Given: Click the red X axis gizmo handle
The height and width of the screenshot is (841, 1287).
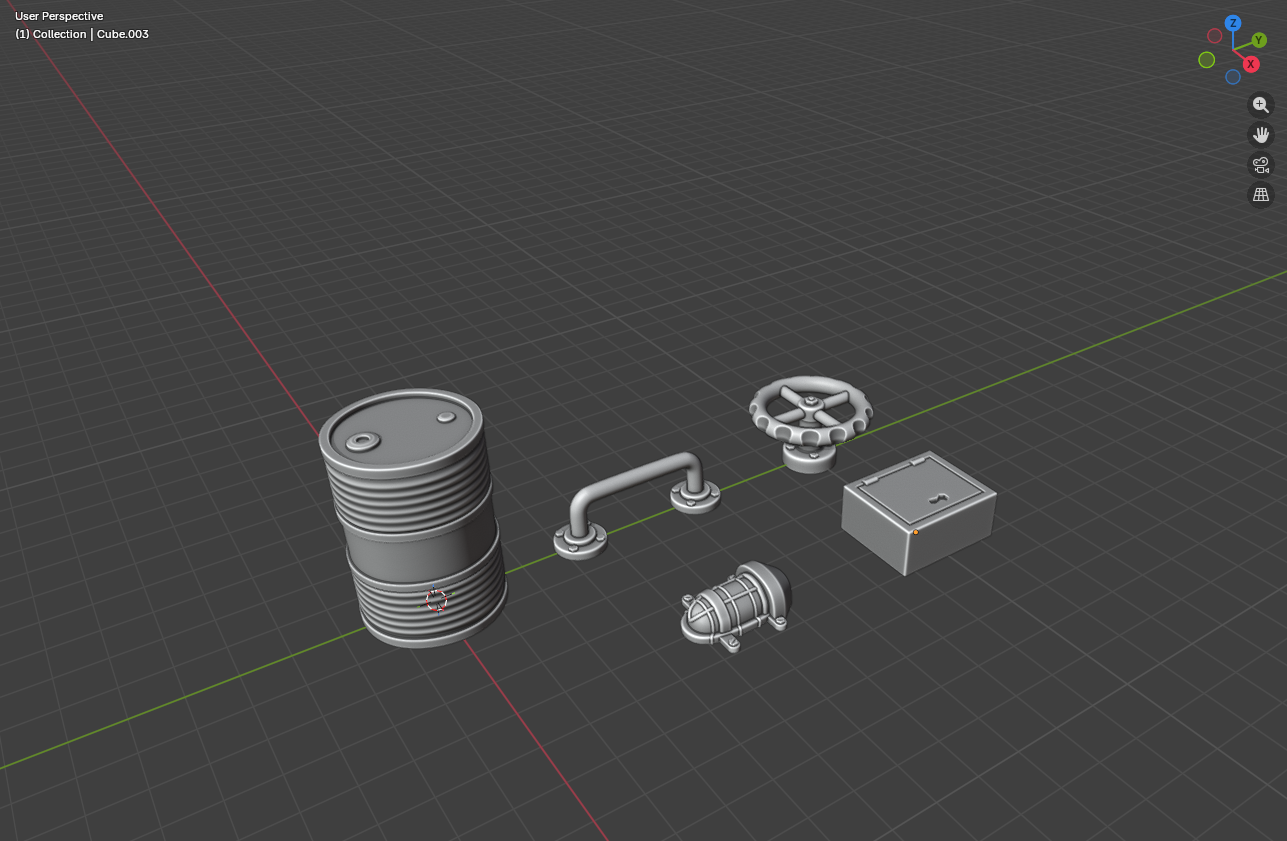Looking at the screenshot, I should [x=1250, y=64].
